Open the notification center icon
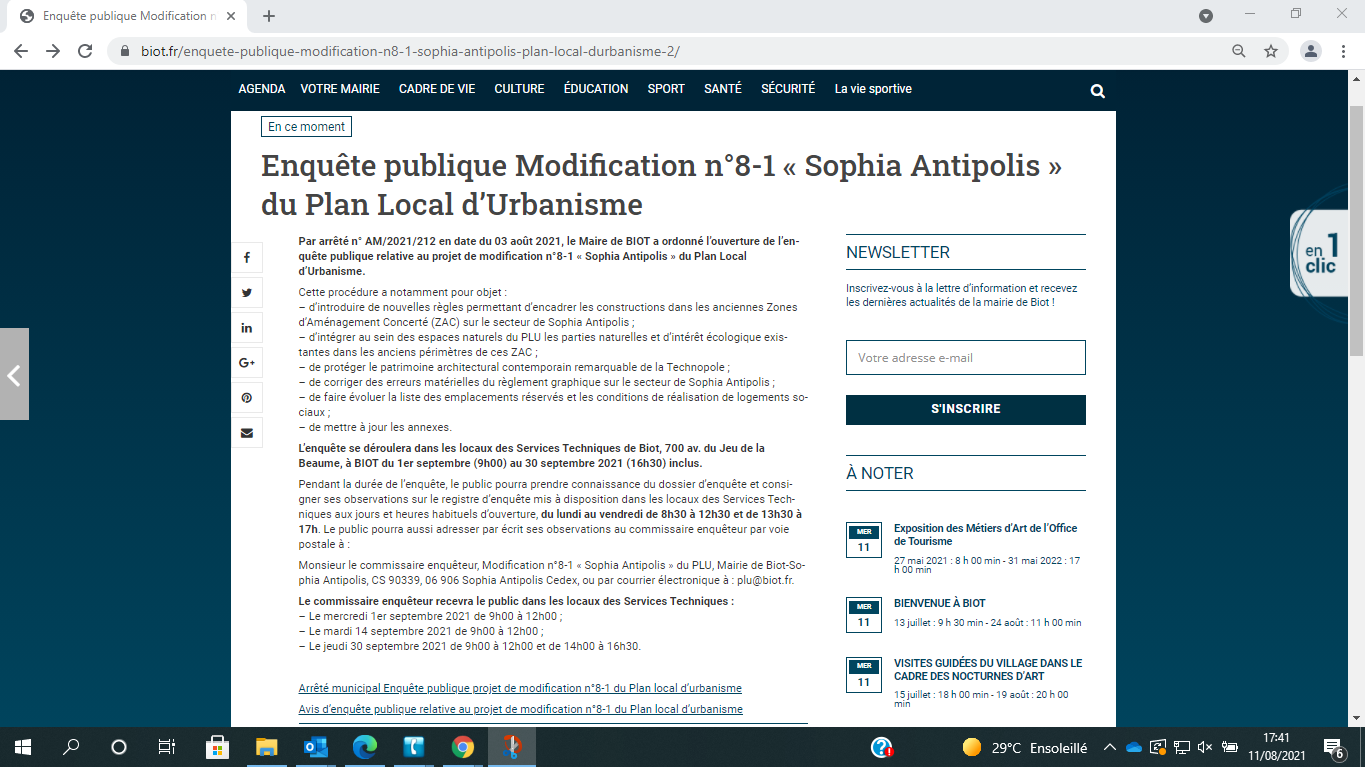Image resolution: width=1365 pixels, height=767 pixels. (1333, 747)
